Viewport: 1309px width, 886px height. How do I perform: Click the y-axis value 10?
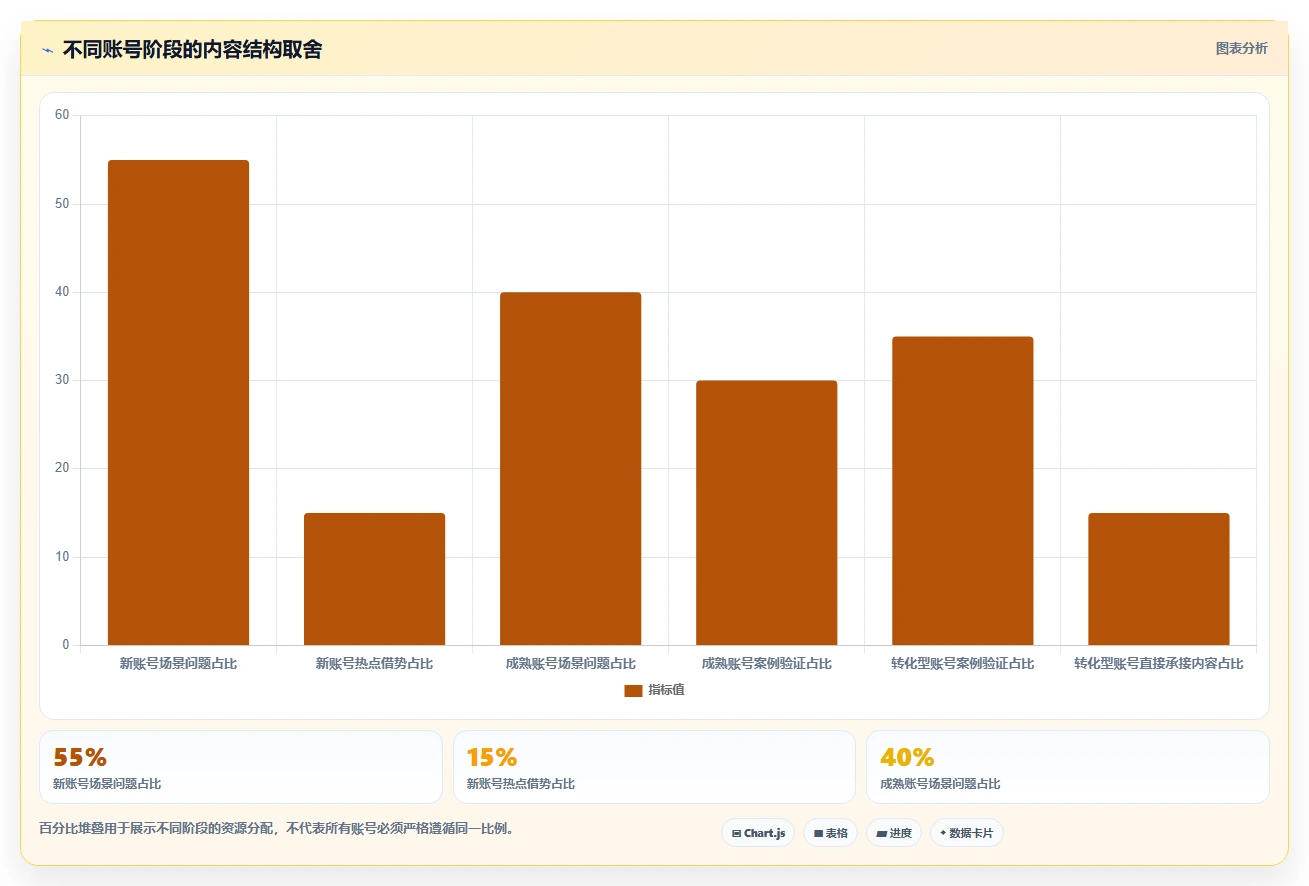point(62,557)
